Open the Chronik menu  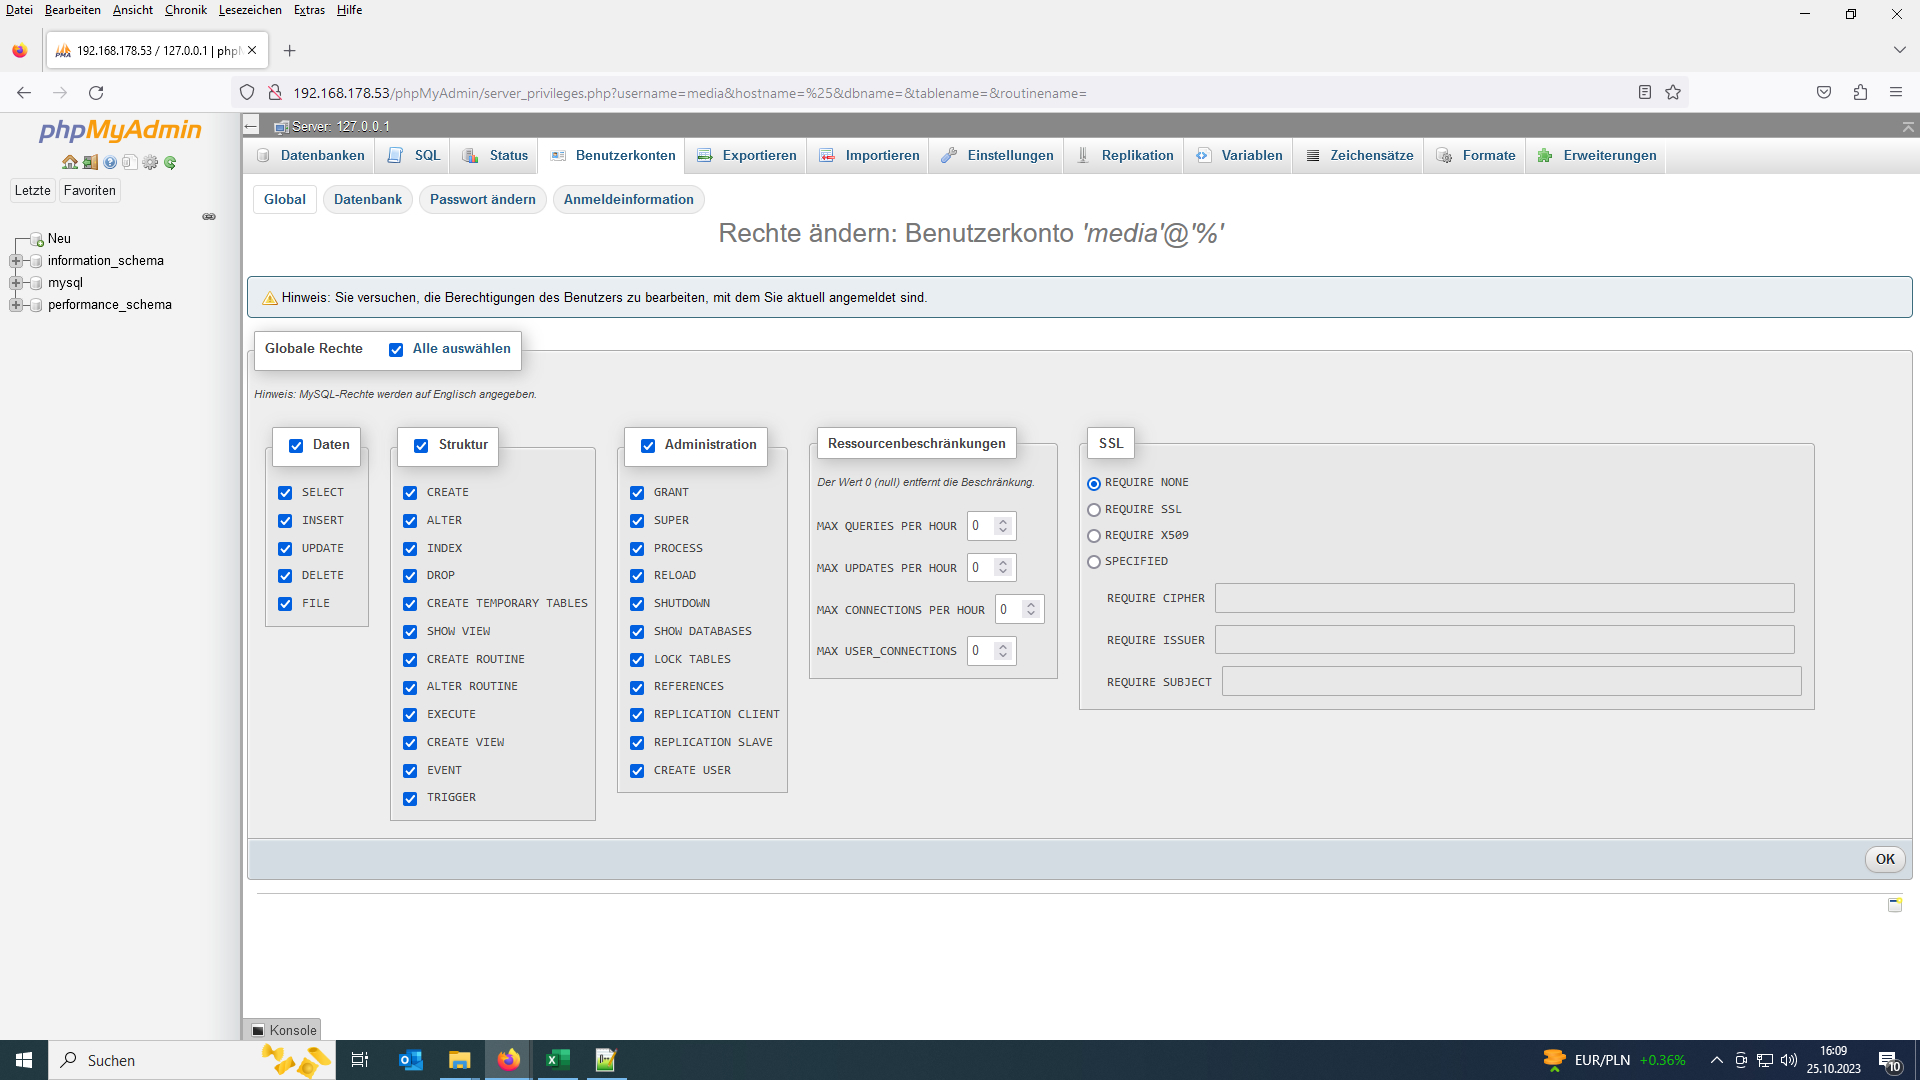point(186,10)
